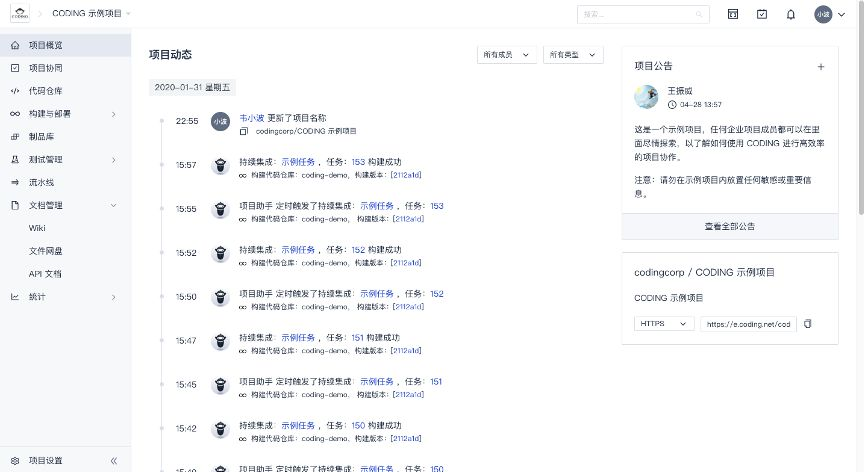The height and width of the screenshot is (472, 864).
Task: Click the robot avatar at 15:47 entry
Action: (x=220, y=341)
